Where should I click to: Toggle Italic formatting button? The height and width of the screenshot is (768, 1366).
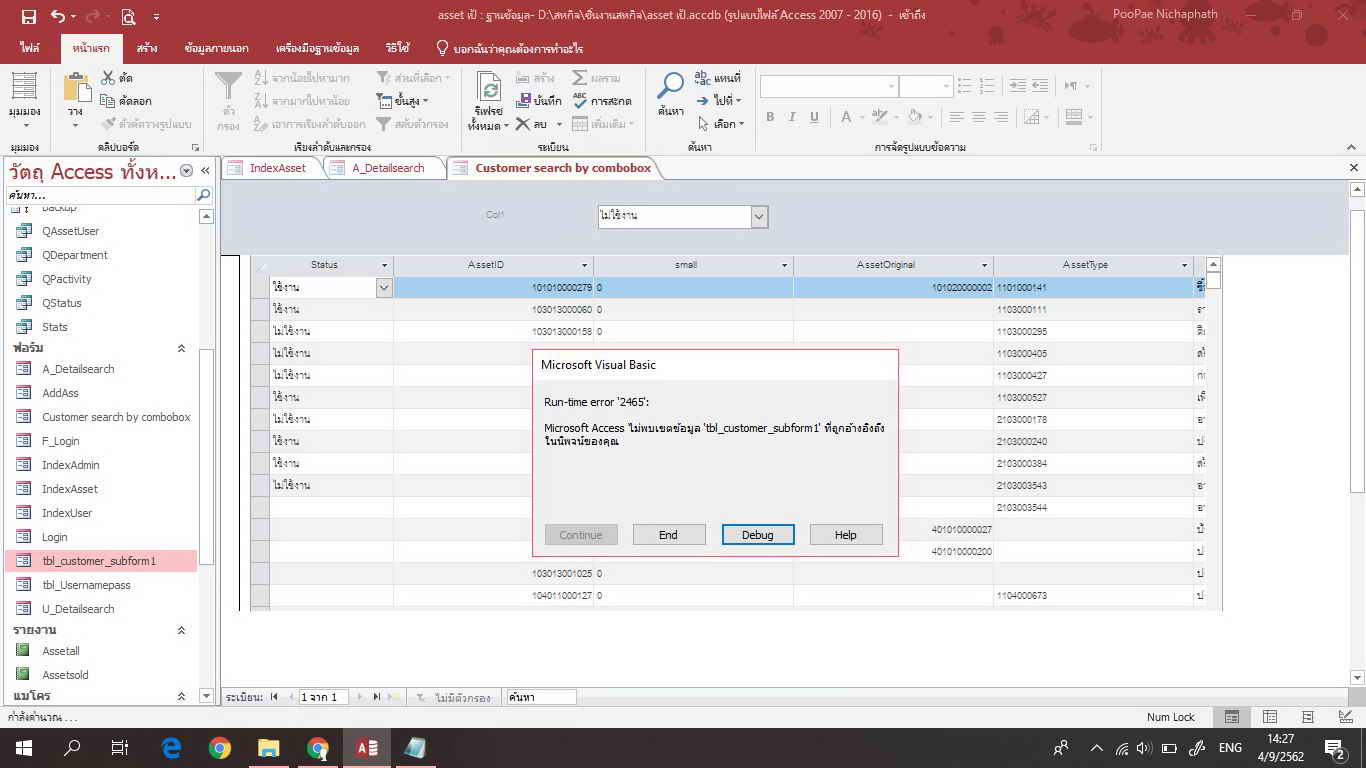(792, 117)
